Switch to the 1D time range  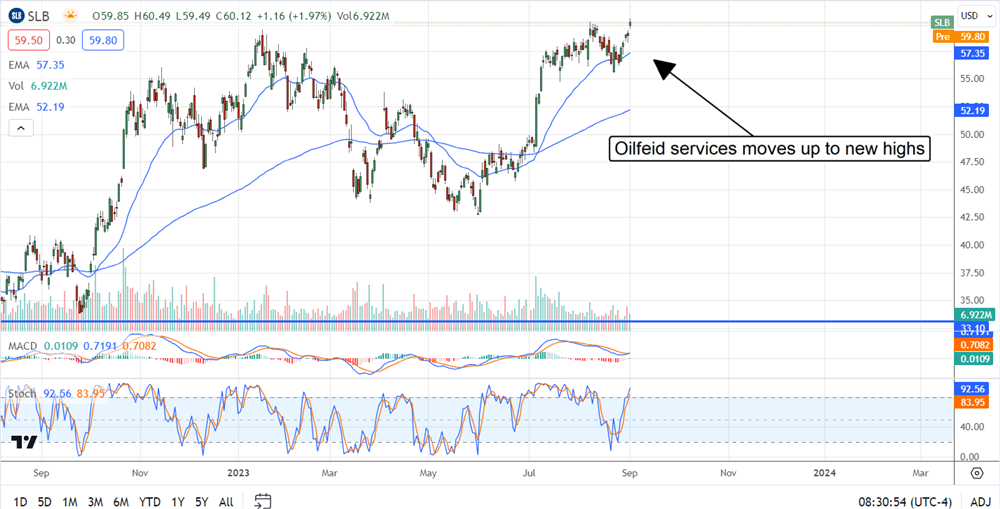pyautogui.click(x=20, y=500)
